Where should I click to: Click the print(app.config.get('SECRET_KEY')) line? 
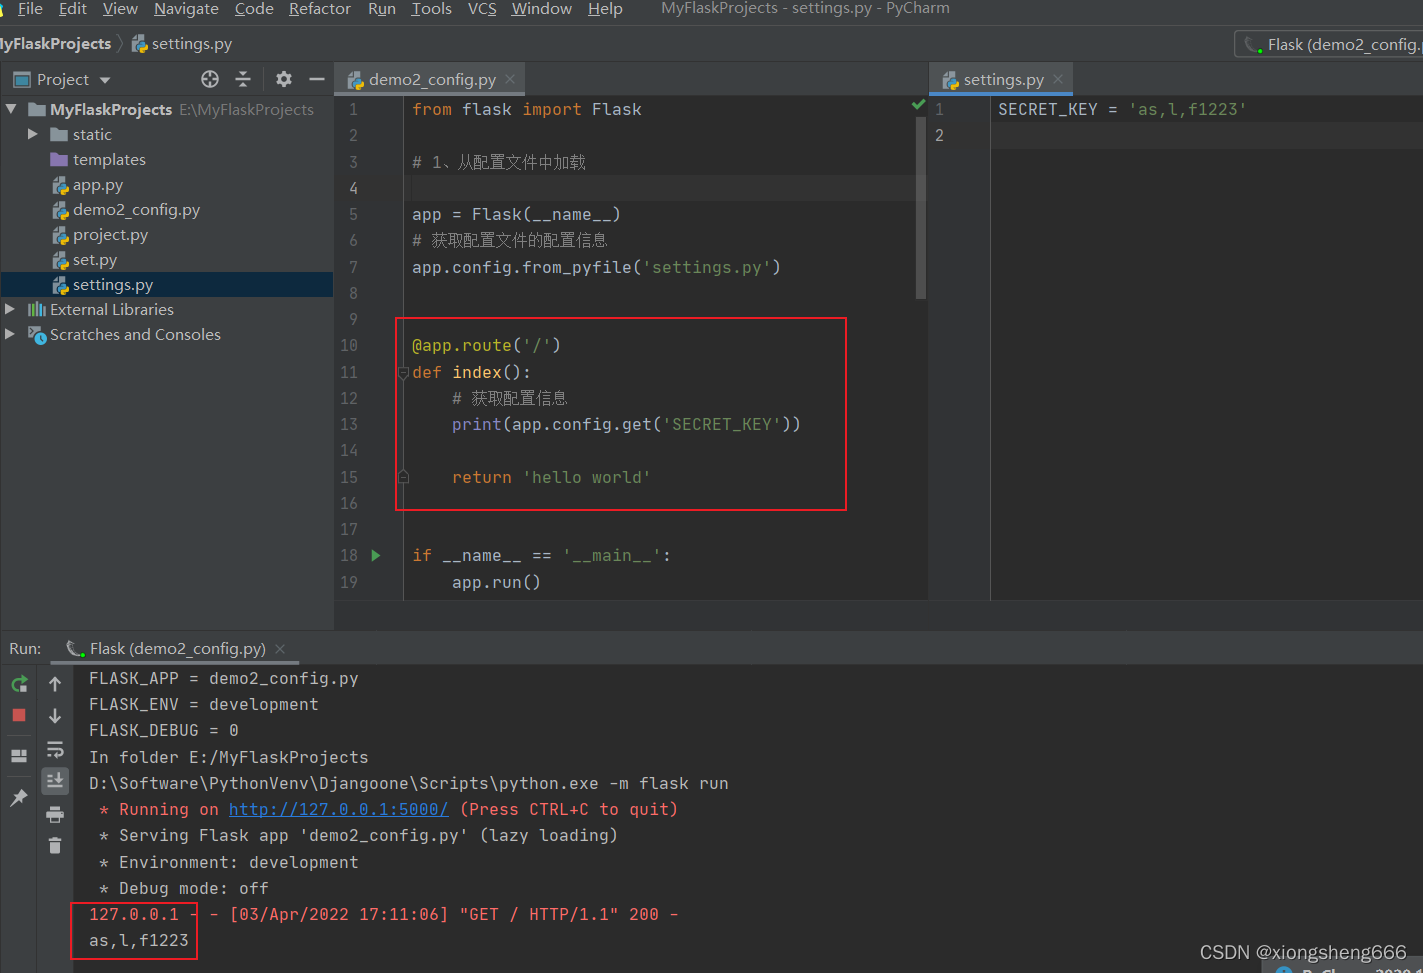(626, 424)
